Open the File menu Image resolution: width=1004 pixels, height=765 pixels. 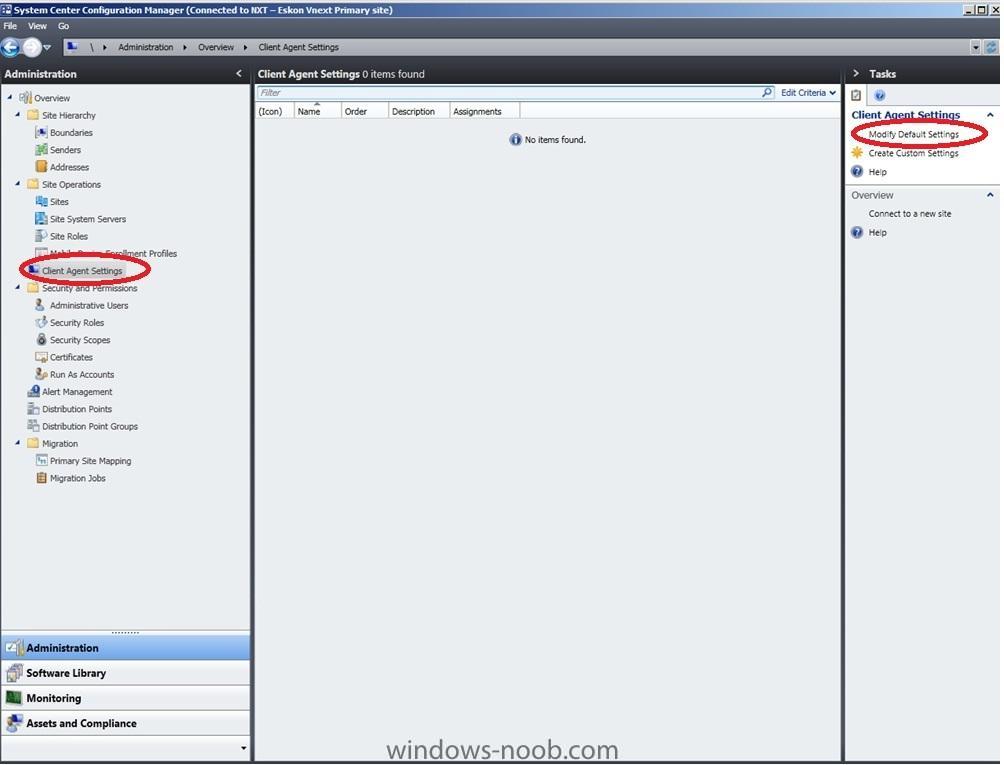10,26
